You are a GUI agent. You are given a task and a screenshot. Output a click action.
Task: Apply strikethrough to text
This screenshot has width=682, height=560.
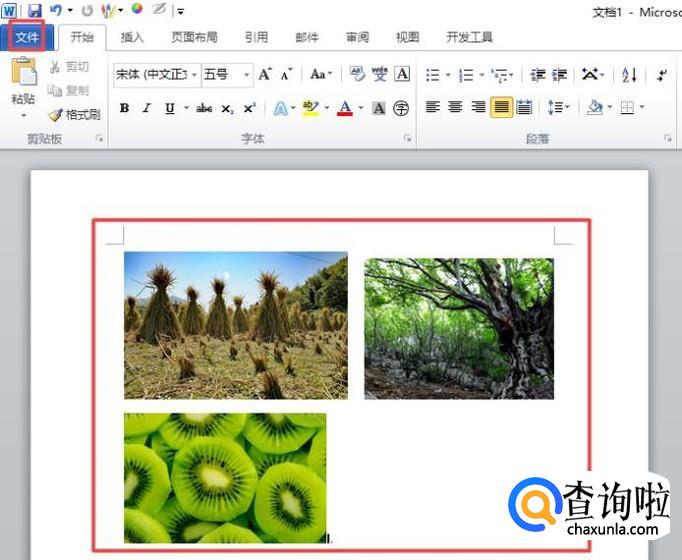pyautogui.click(x=204, y=108)
